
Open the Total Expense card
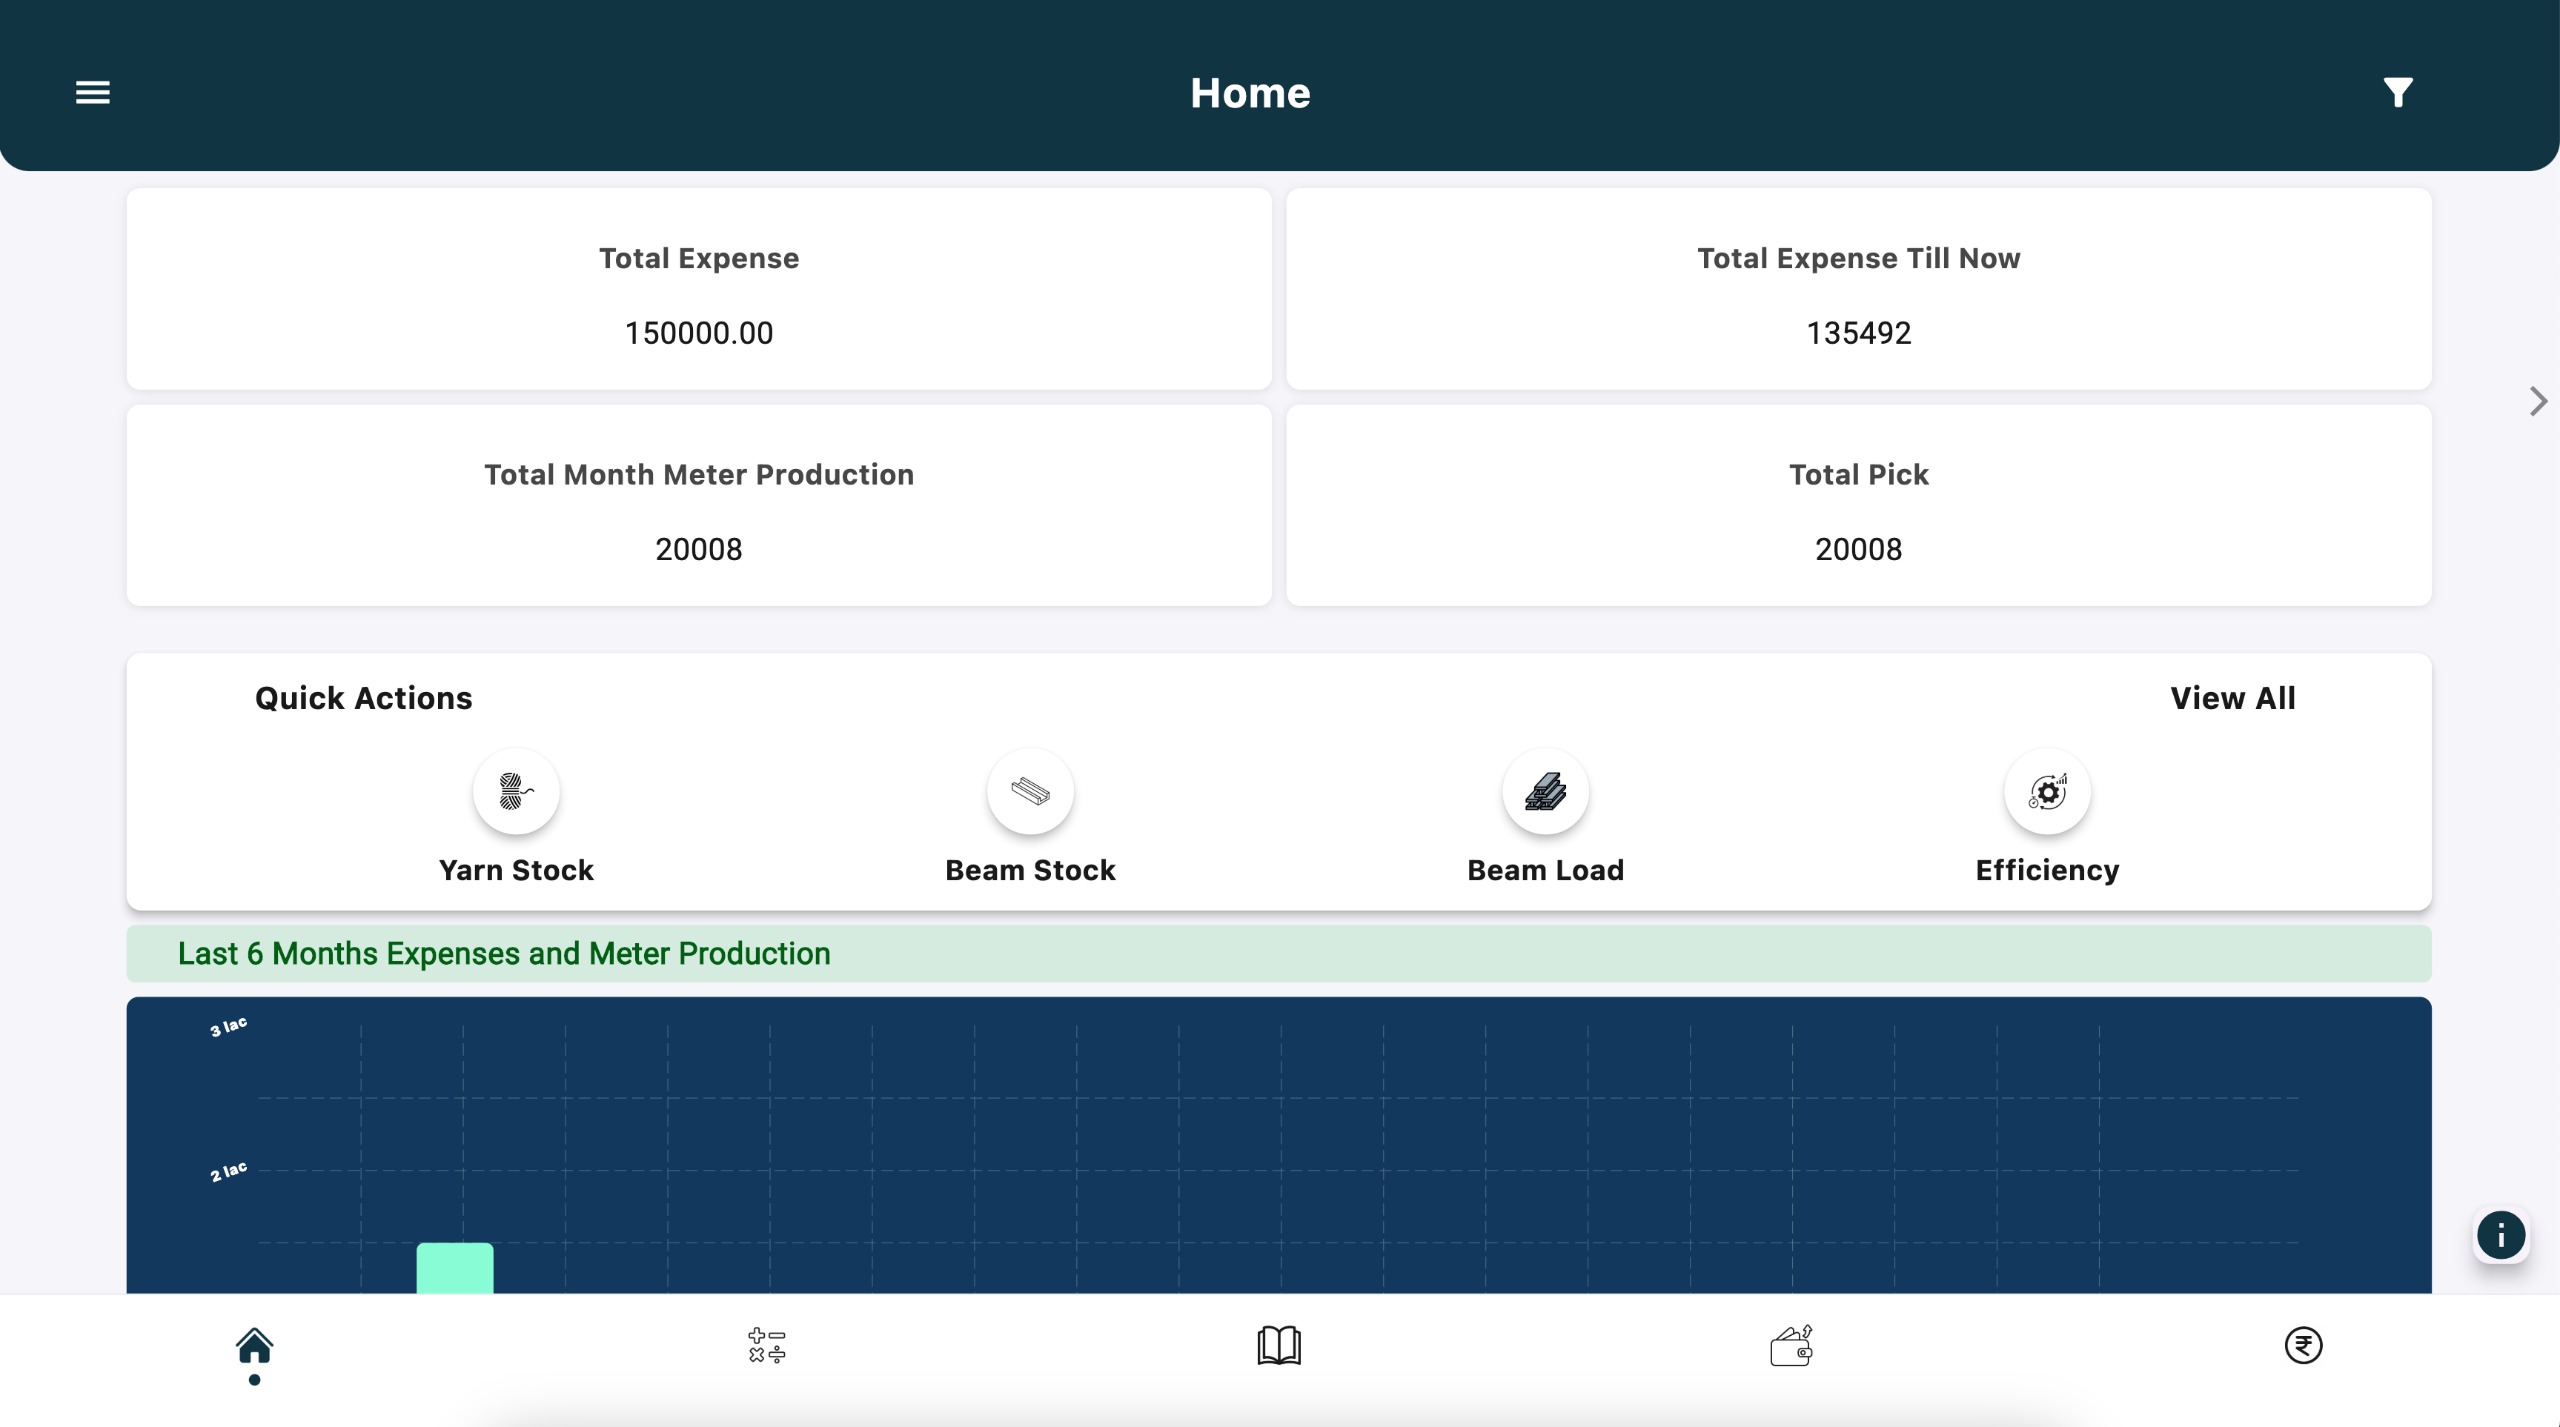(699, 290)
